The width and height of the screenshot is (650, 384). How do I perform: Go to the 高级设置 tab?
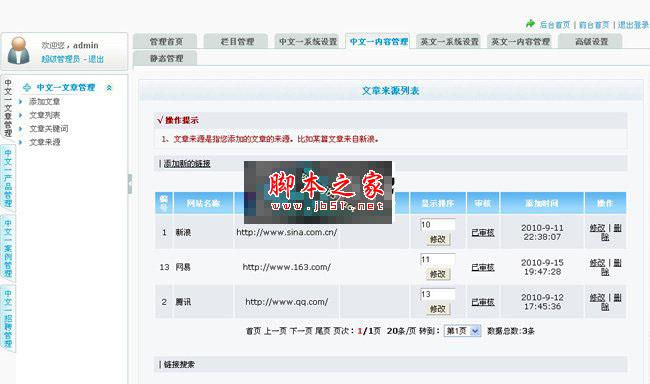[x=591, y=41]
